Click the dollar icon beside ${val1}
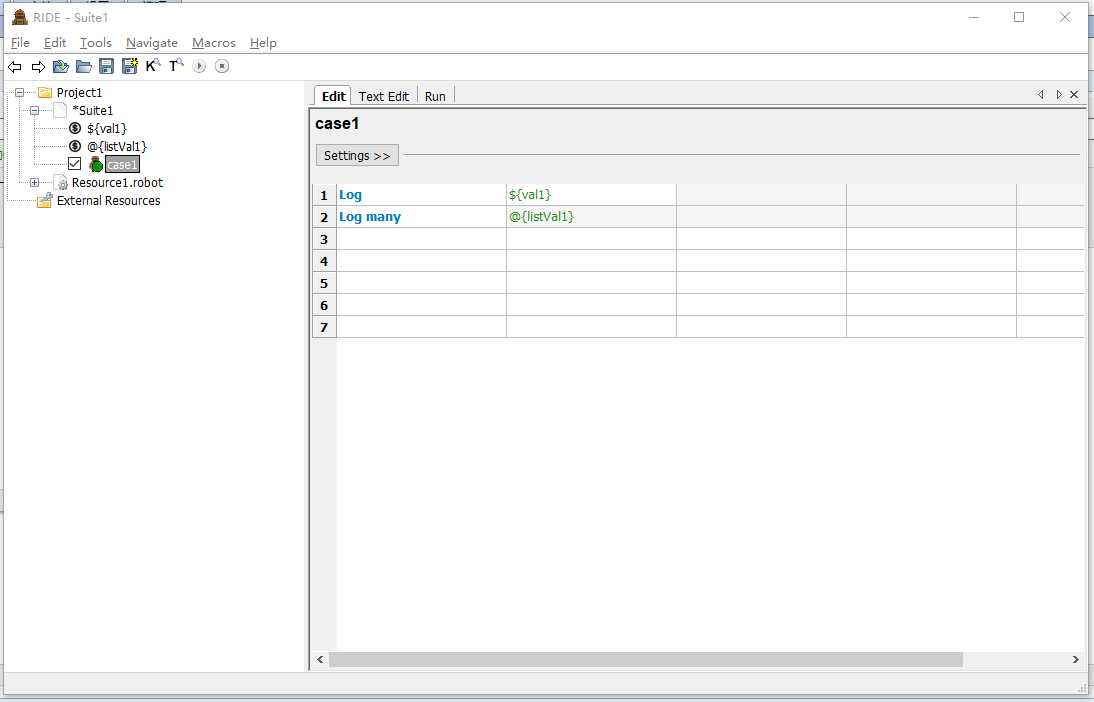 pos(75,128)
